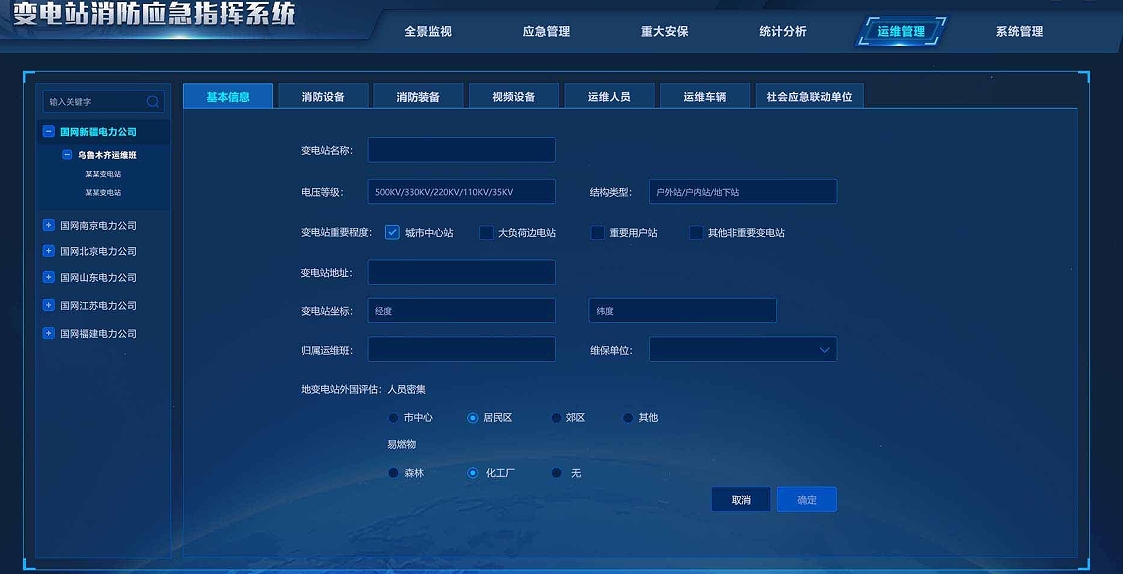Expand 国网江苏电力公司 node

point(49,305)
